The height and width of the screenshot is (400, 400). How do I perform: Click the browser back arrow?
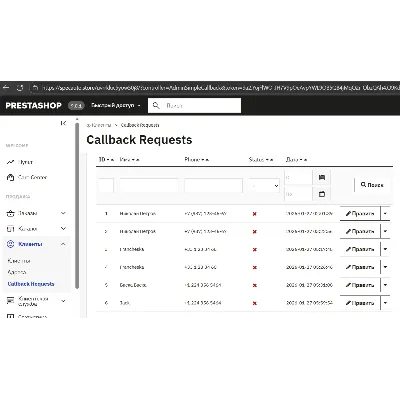tap(6, 88)
